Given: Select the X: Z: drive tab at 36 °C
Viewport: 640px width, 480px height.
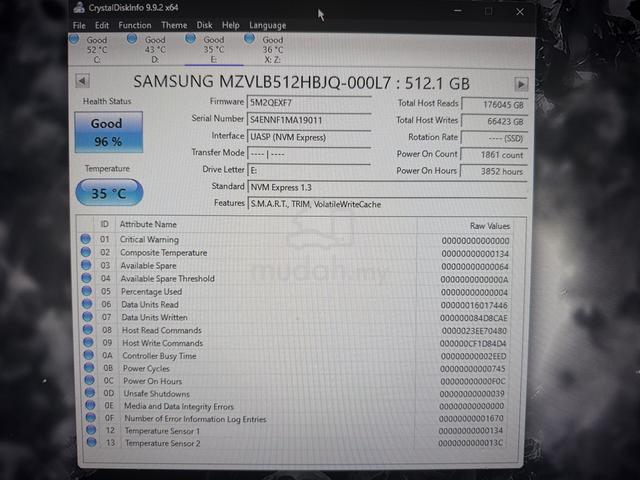Looking at the screenshot, I should coord(273,49).
